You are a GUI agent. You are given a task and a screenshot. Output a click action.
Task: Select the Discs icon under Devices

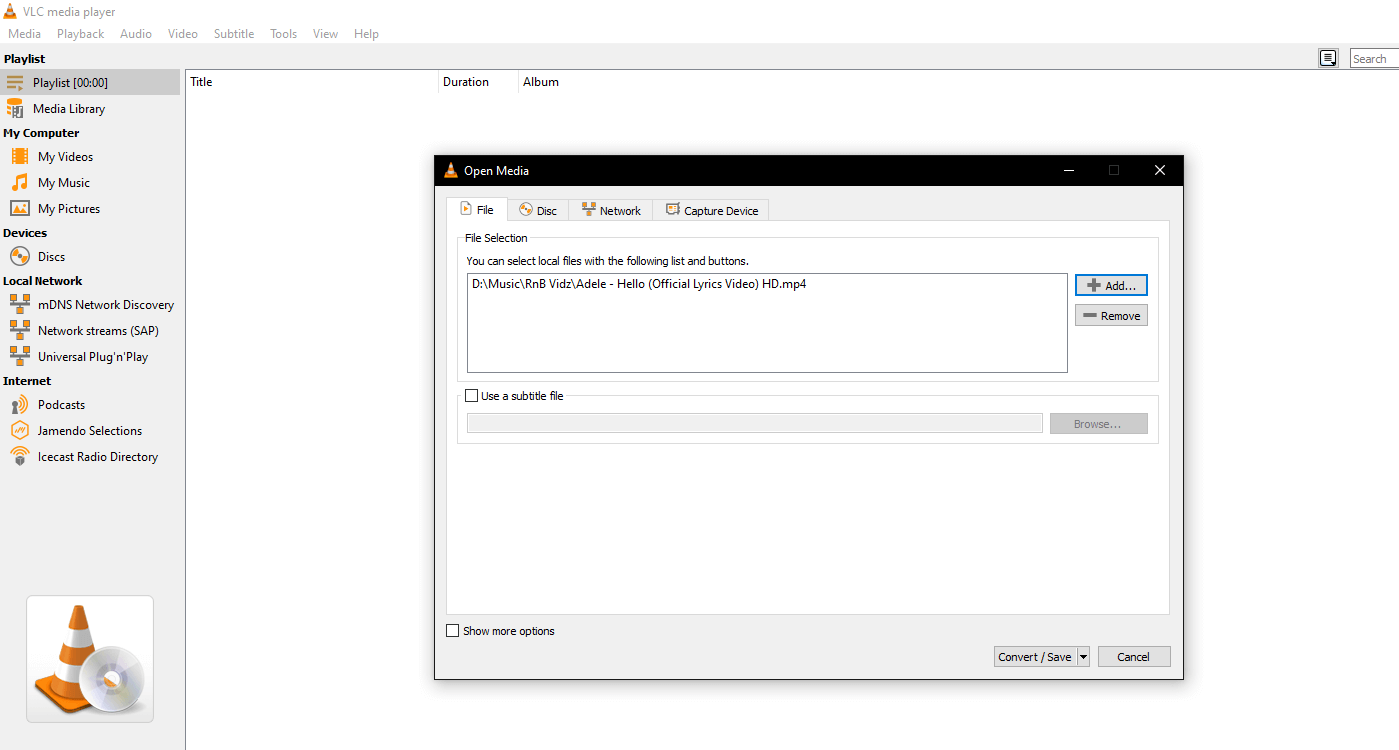(x=20, y=257)
